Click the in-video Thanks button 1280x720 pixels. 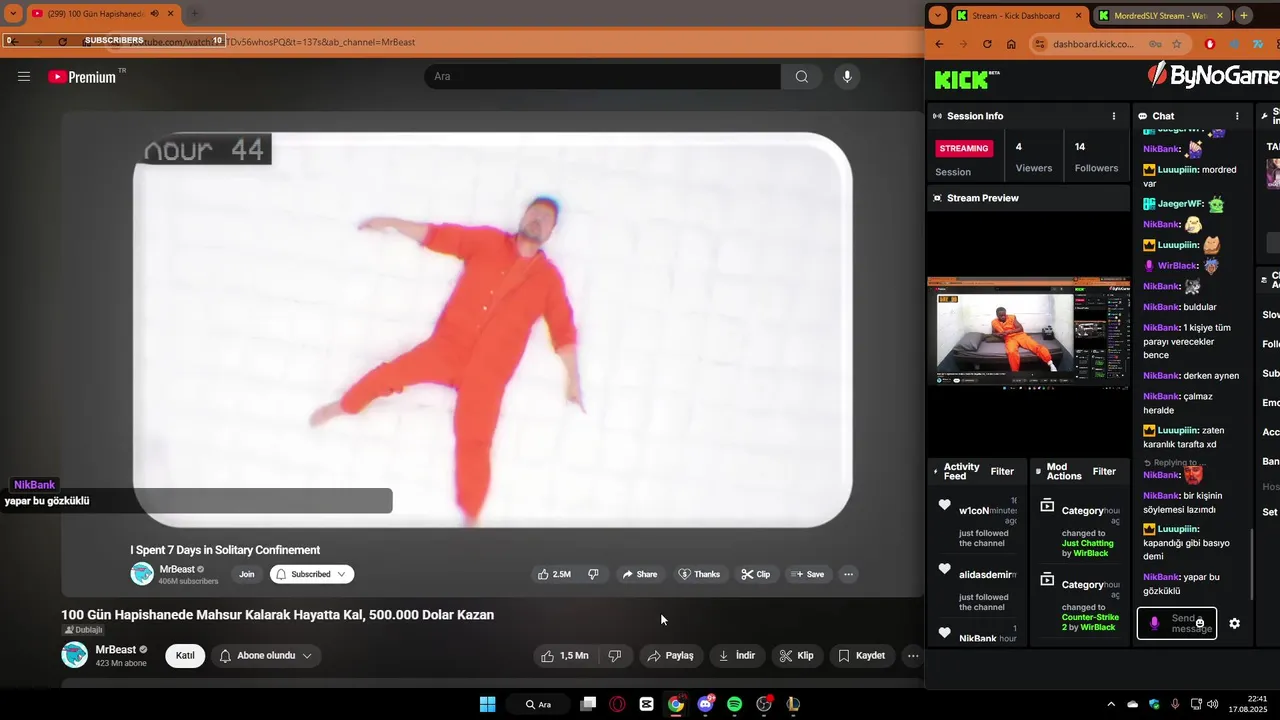[699, 574]
